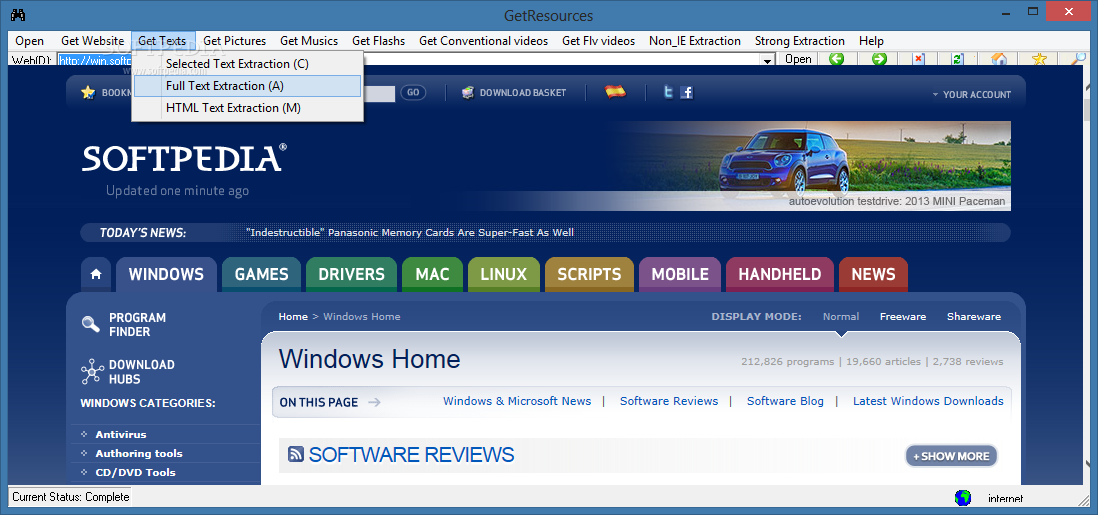Image resolution: width=1098 pixels, height=515 pixels.
Task: Expand the Your Account dropdown
Action: tap(972, 94)
